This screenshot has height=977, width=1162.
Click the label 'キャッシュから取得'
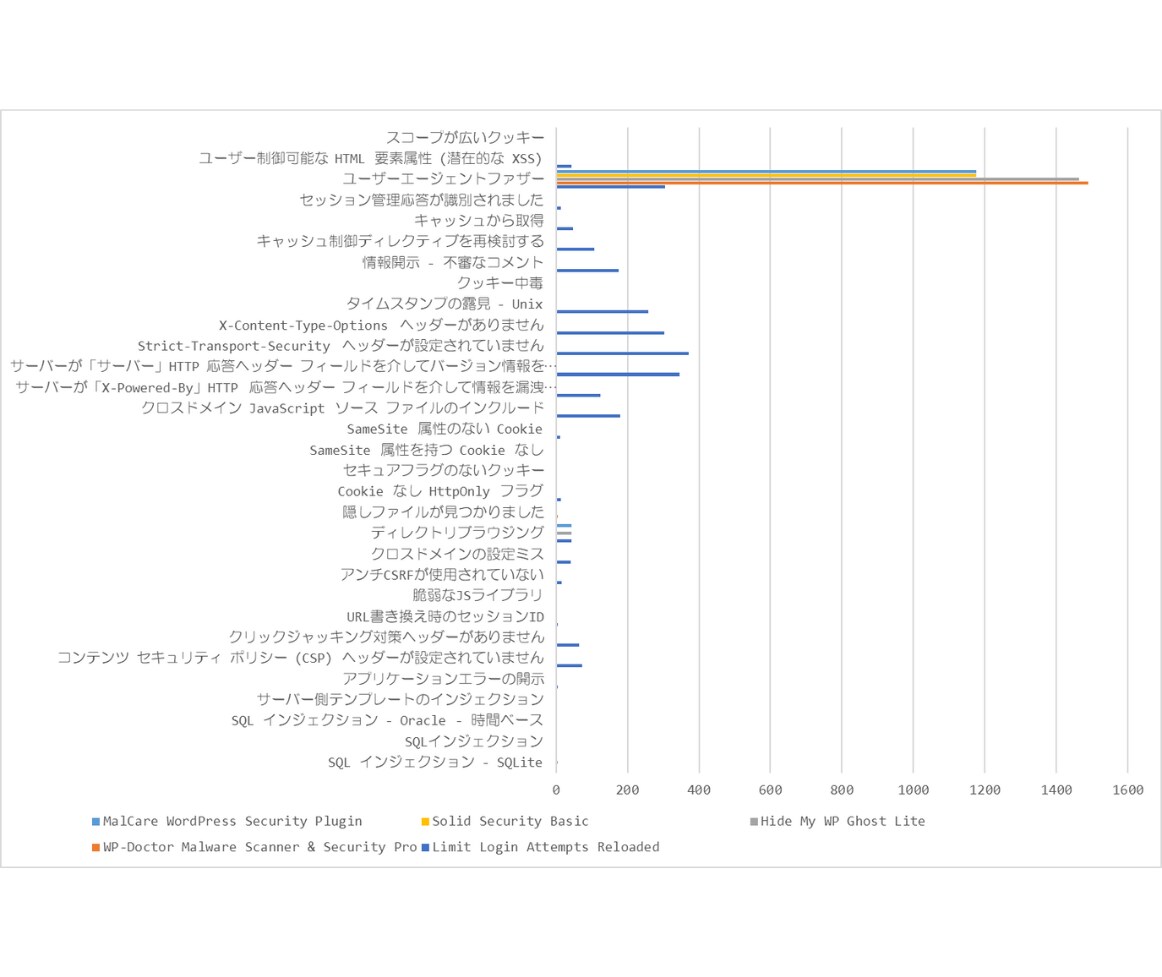point(479,221)
